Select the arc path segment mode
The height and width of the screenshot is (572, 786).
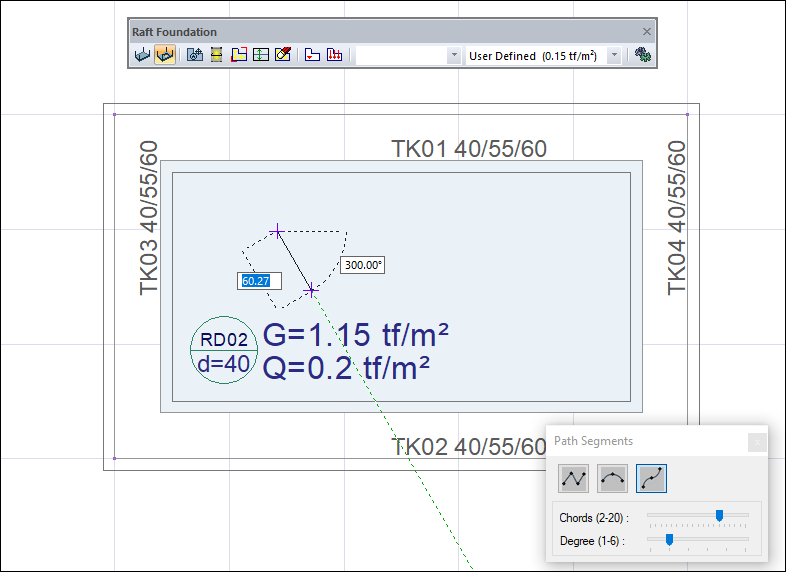click(612, 479)
